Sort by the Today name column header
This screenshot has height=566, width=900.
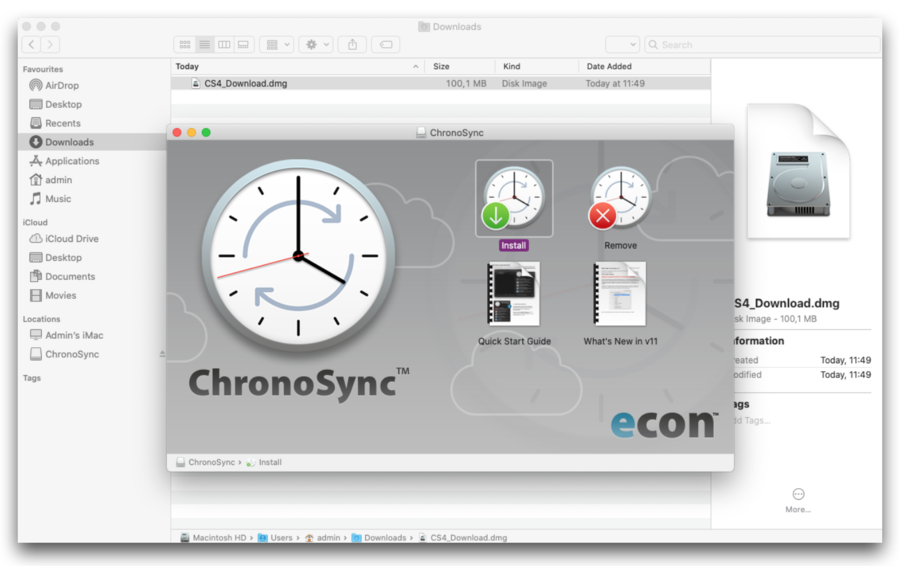pos(297,67)
